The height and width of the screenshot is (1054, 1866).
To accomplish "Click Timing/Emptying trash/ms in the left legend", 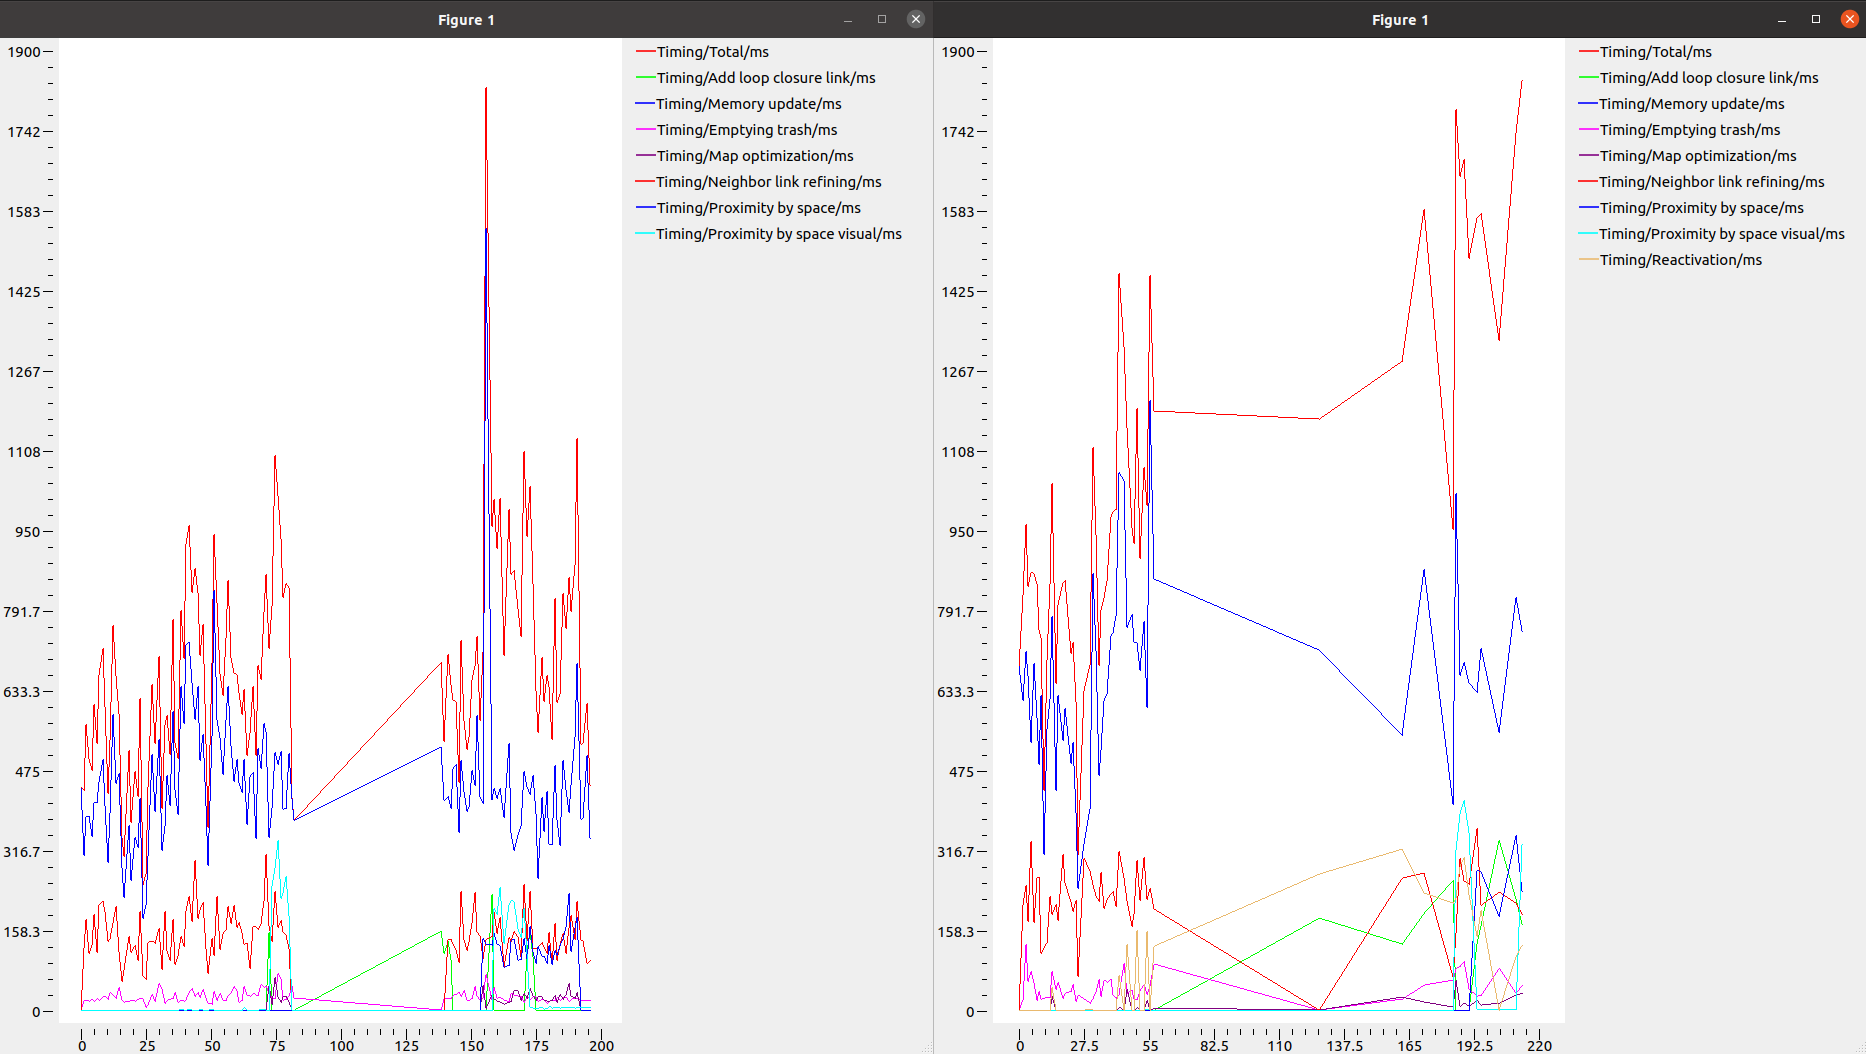I will pos(746,130).
